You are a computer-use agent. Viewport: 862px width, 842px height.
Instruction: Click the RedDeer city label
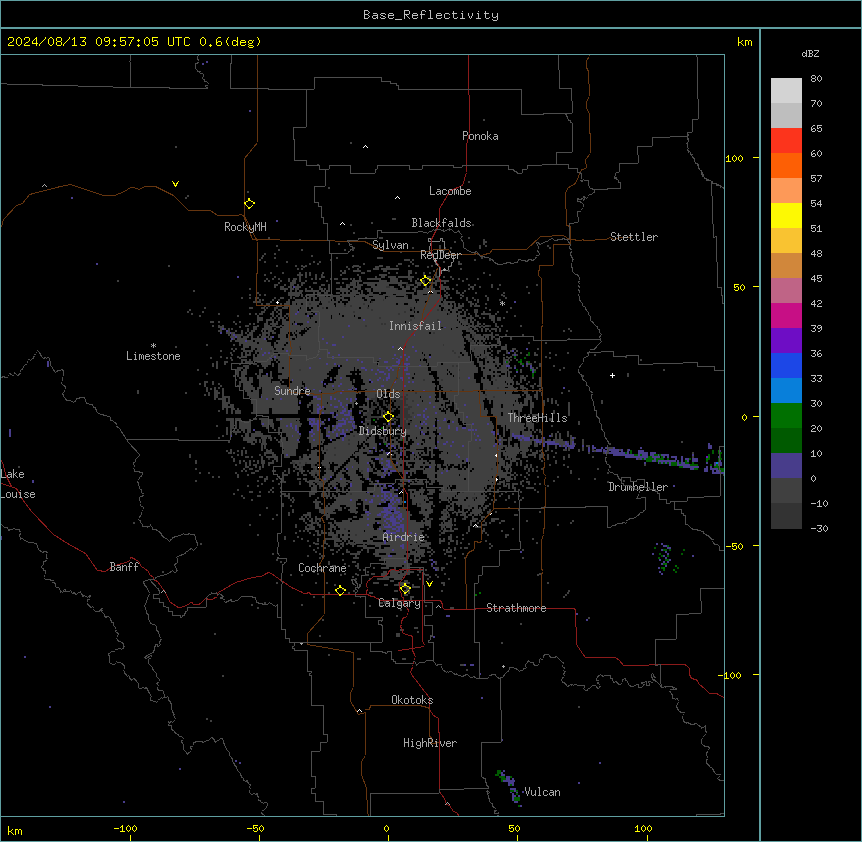440,255
